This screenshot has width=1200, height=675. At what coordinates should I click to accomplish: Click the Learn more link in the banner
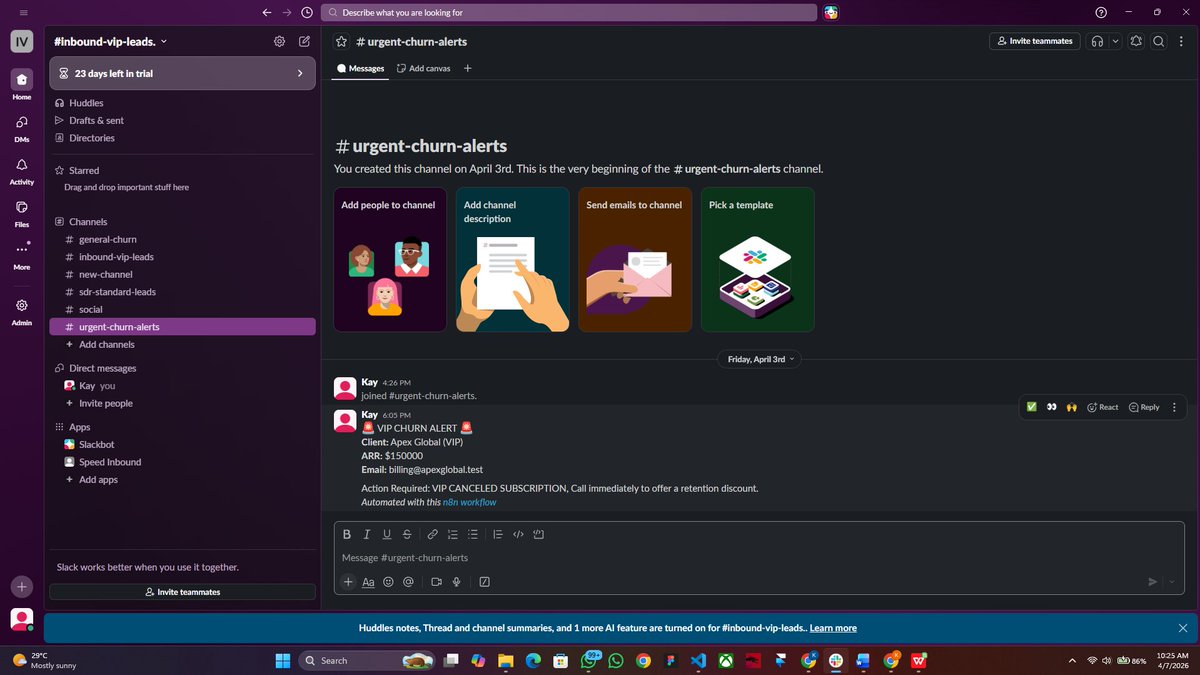coord(833,628)
